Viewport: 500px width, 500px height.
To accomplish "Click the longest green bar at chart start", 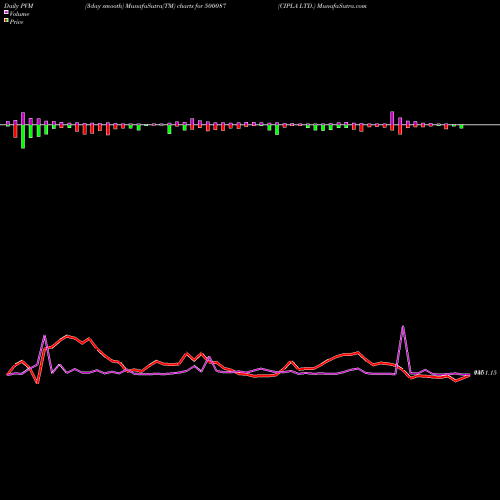I will click(23, 137).
